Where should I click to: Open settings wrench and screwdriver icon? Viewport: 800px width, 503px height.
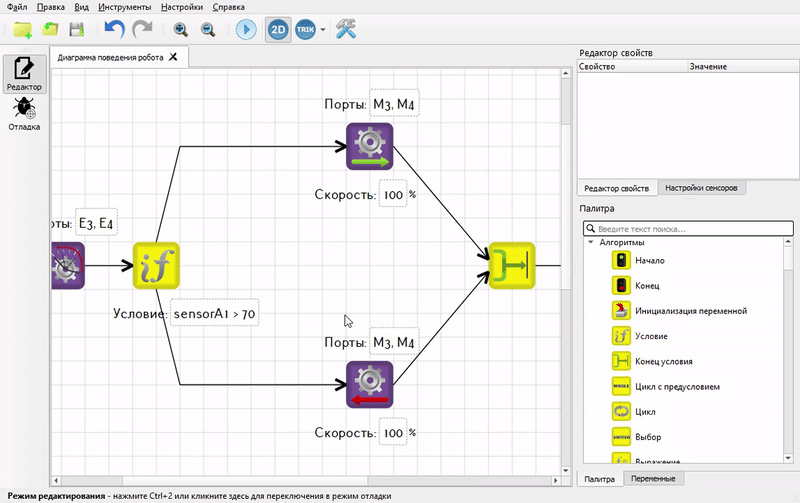[x=346, y=29]
